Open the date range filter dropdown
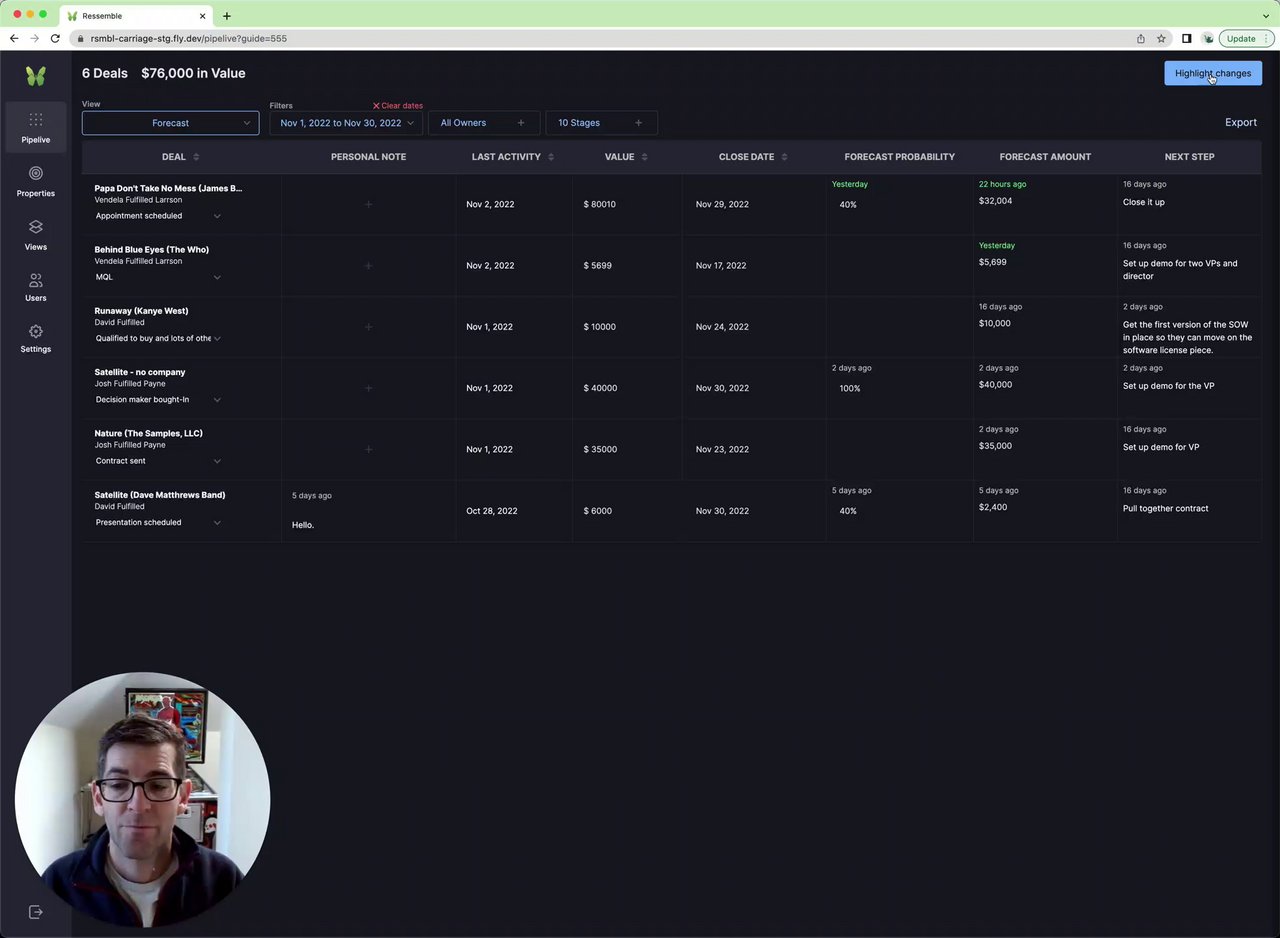This screenshot has height=938, width=1280. pos(346,123)
